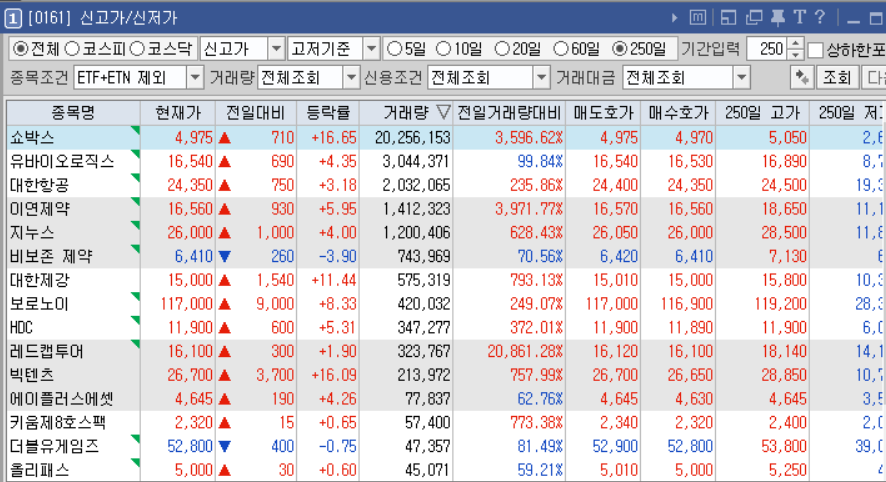Increase 기간입력 with the up stepper arrow
The width and height of the screenshot is (886, 482).
tap(796, 43)
